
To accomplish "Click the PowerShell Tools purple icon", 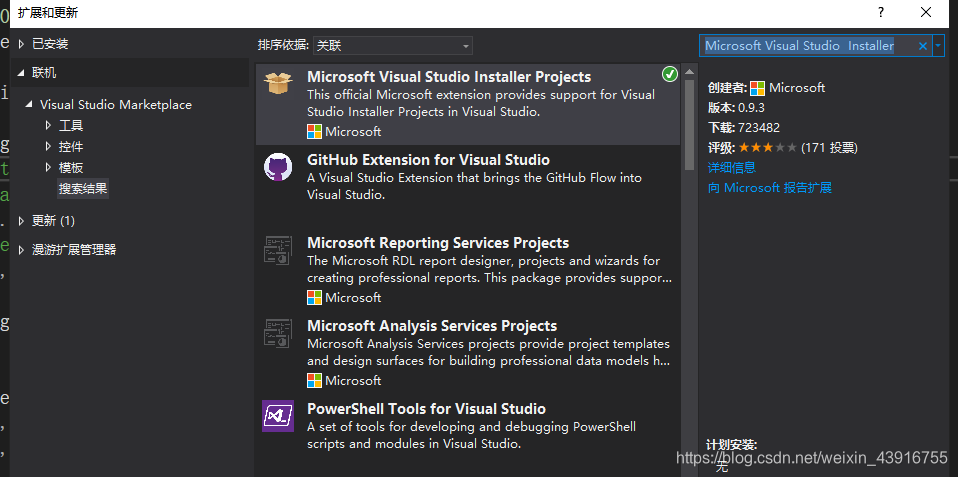I will point(278,416).
